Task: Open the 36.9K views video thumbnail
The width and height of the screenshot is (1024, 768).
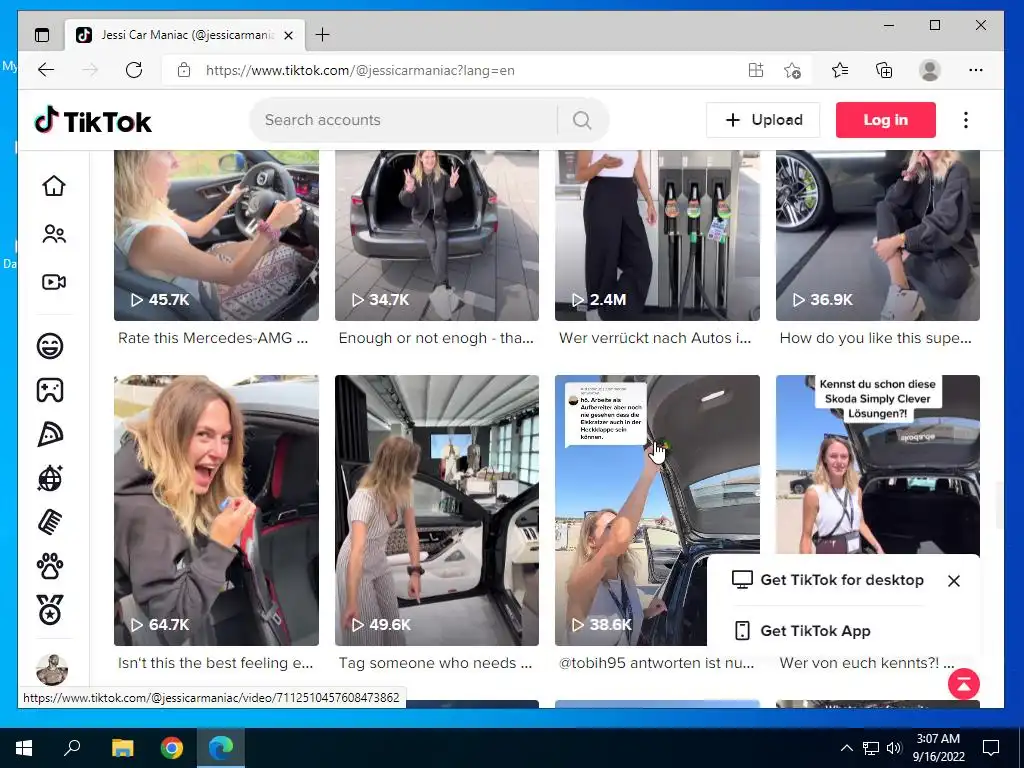Action: pyautogui.click(x=878, y=235)
